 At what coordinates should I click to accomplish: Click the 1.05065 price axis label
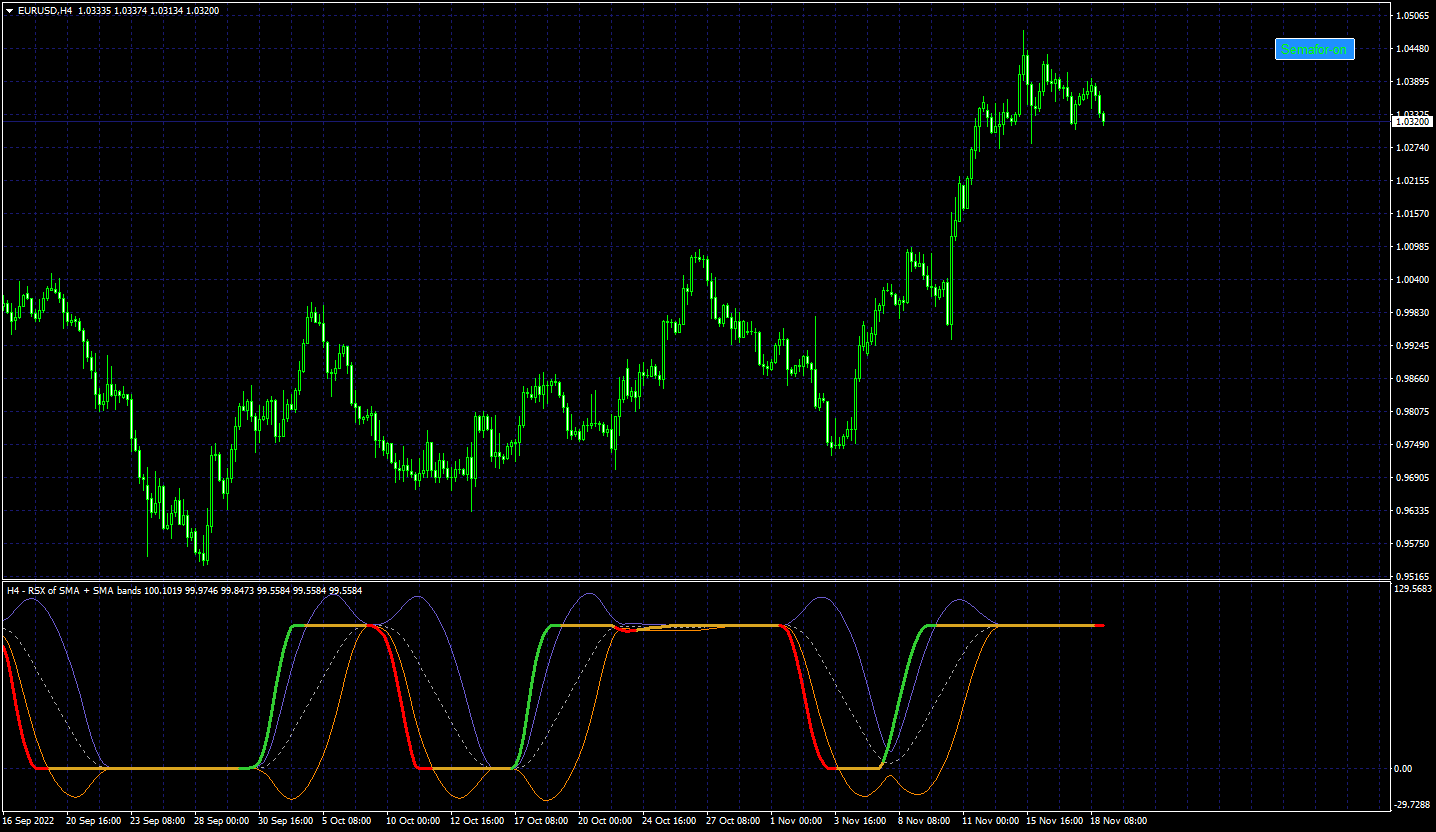[1412, 16]
